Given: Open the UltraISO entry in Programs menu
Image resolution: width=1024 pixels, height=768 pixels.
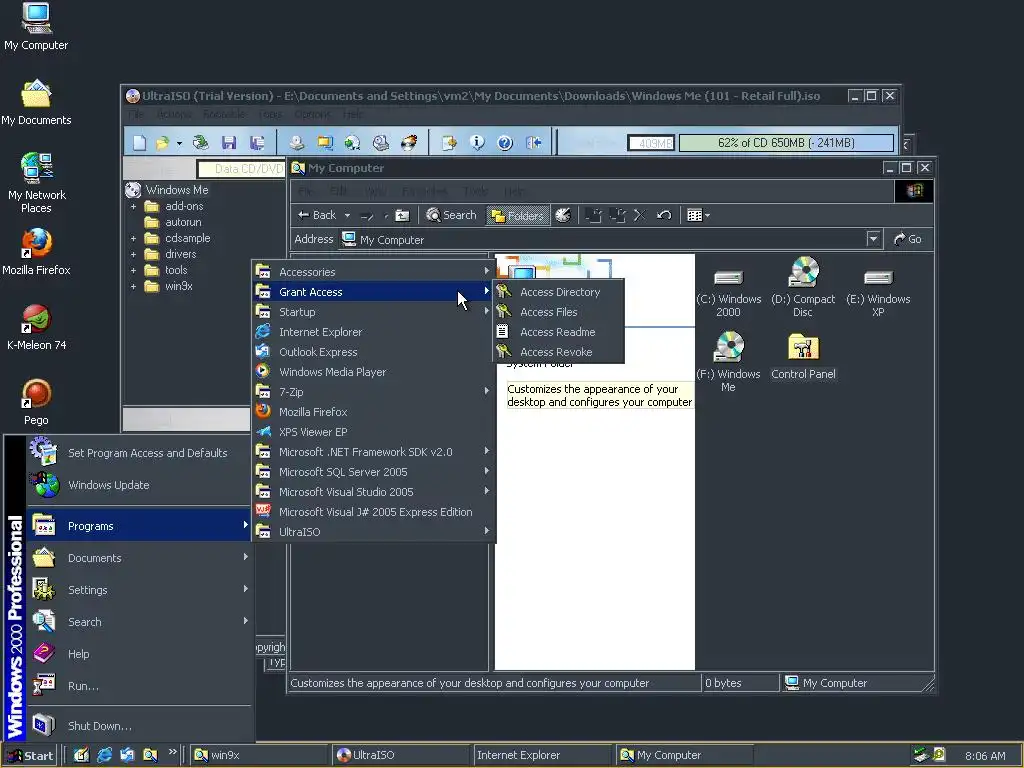Looking at the screenshot, I should click(x=374, y=532).
